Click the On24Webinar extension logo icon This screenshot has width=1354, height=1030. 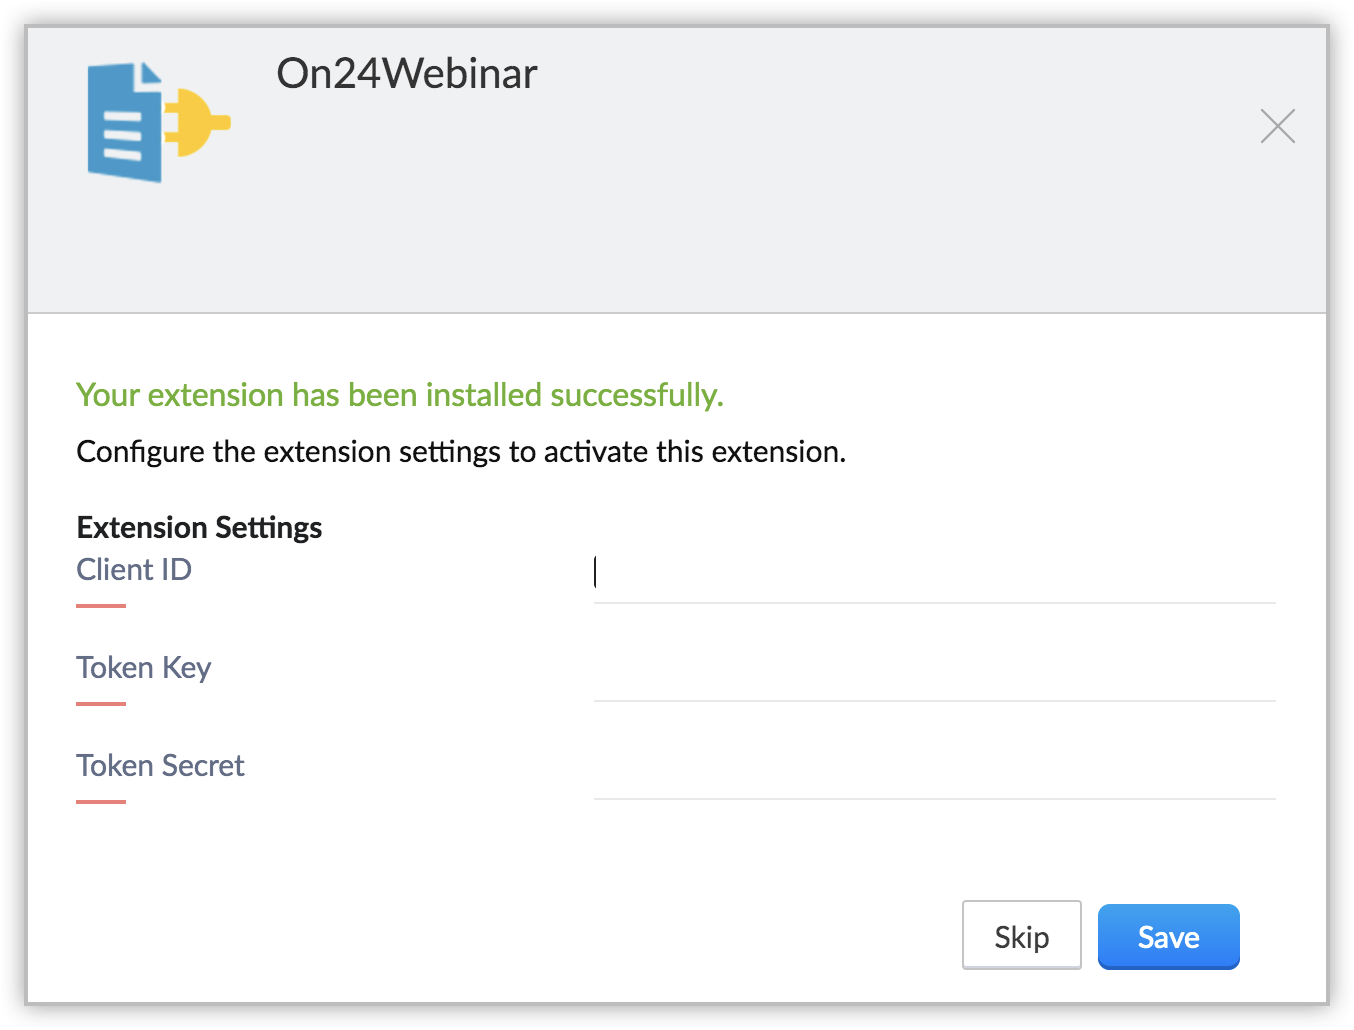158,123
